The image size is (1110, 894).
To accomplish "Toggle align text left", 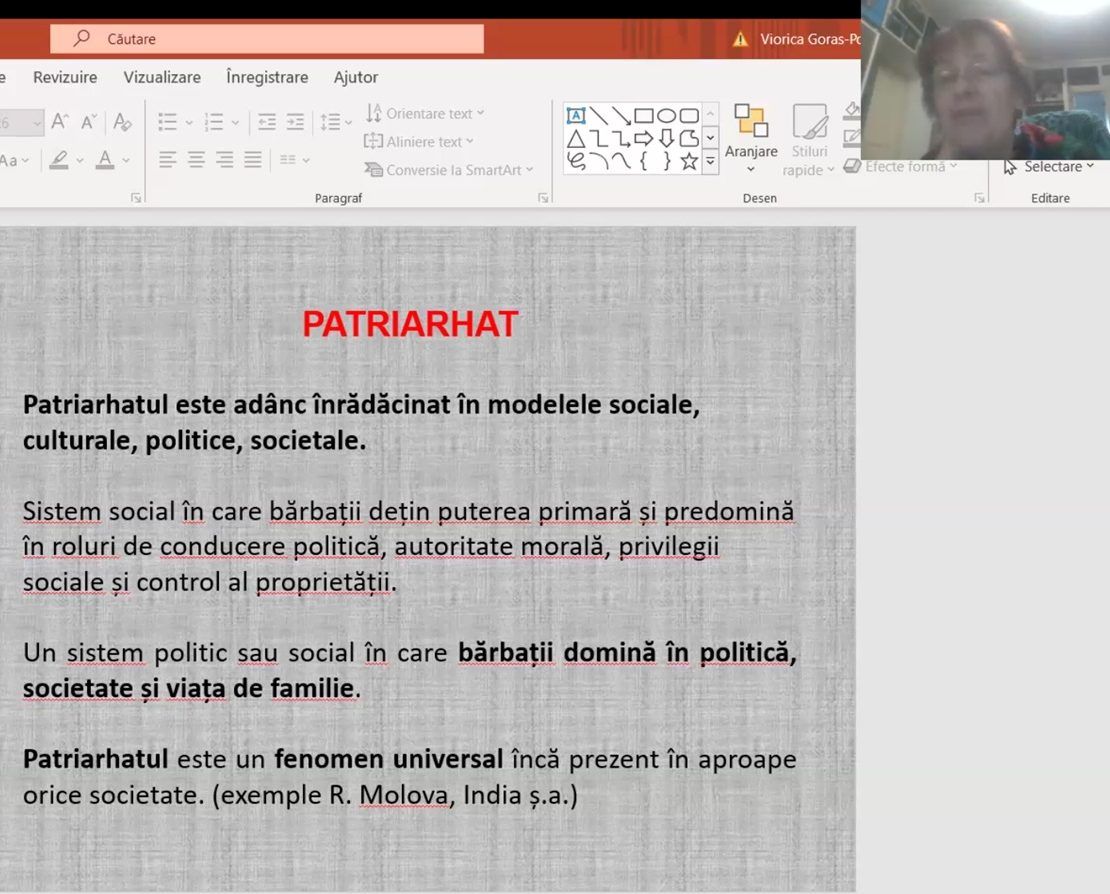I will pos(167,159).
